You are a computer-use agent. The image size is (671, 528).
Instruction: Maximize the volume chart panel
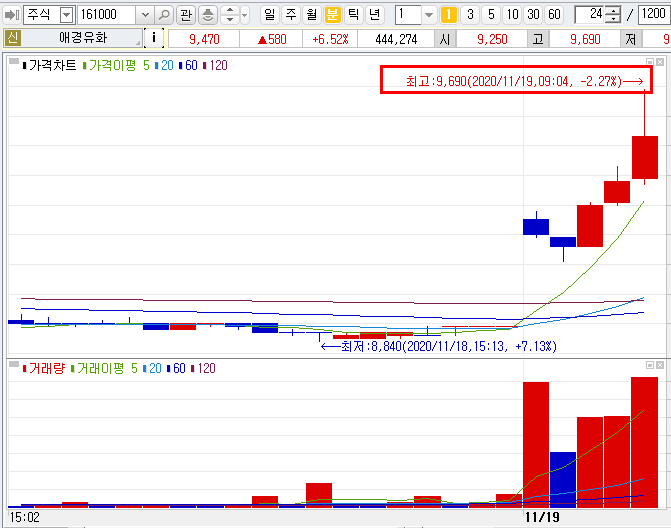(x=650, y=365)
